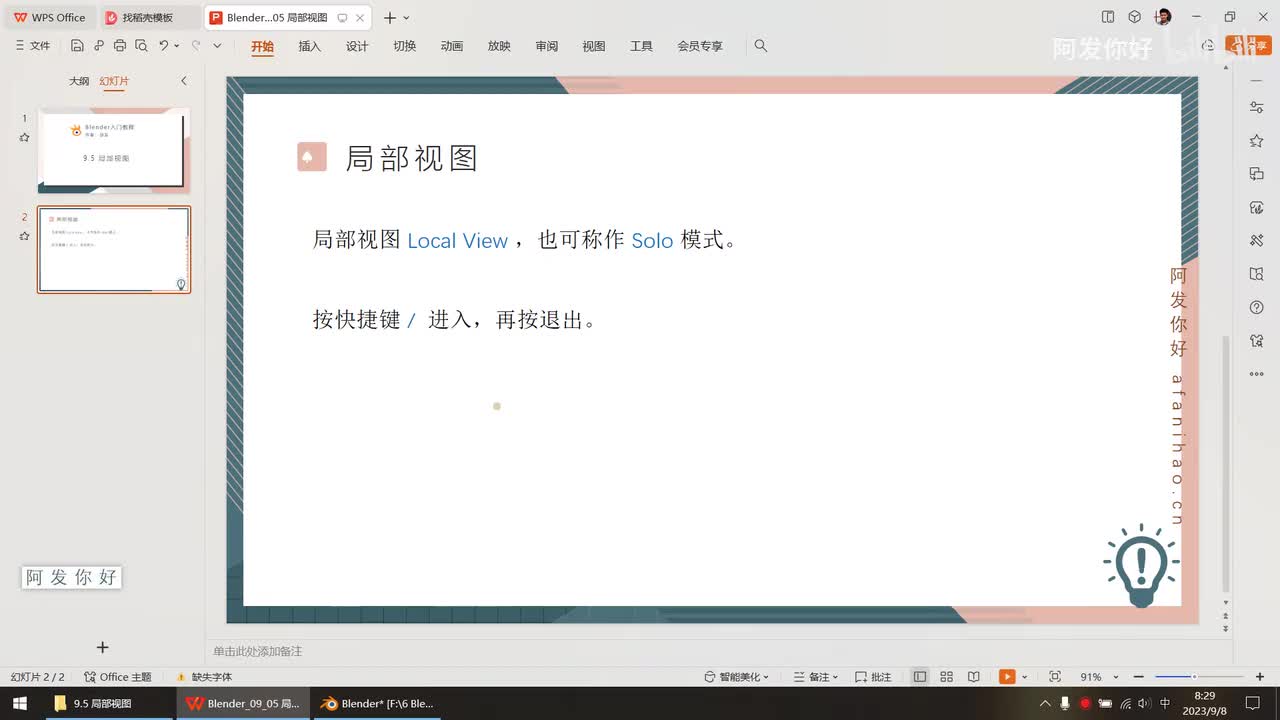Switch to the WPS Office home tab
Viewport: 1280px width, 720px height.
50,18
